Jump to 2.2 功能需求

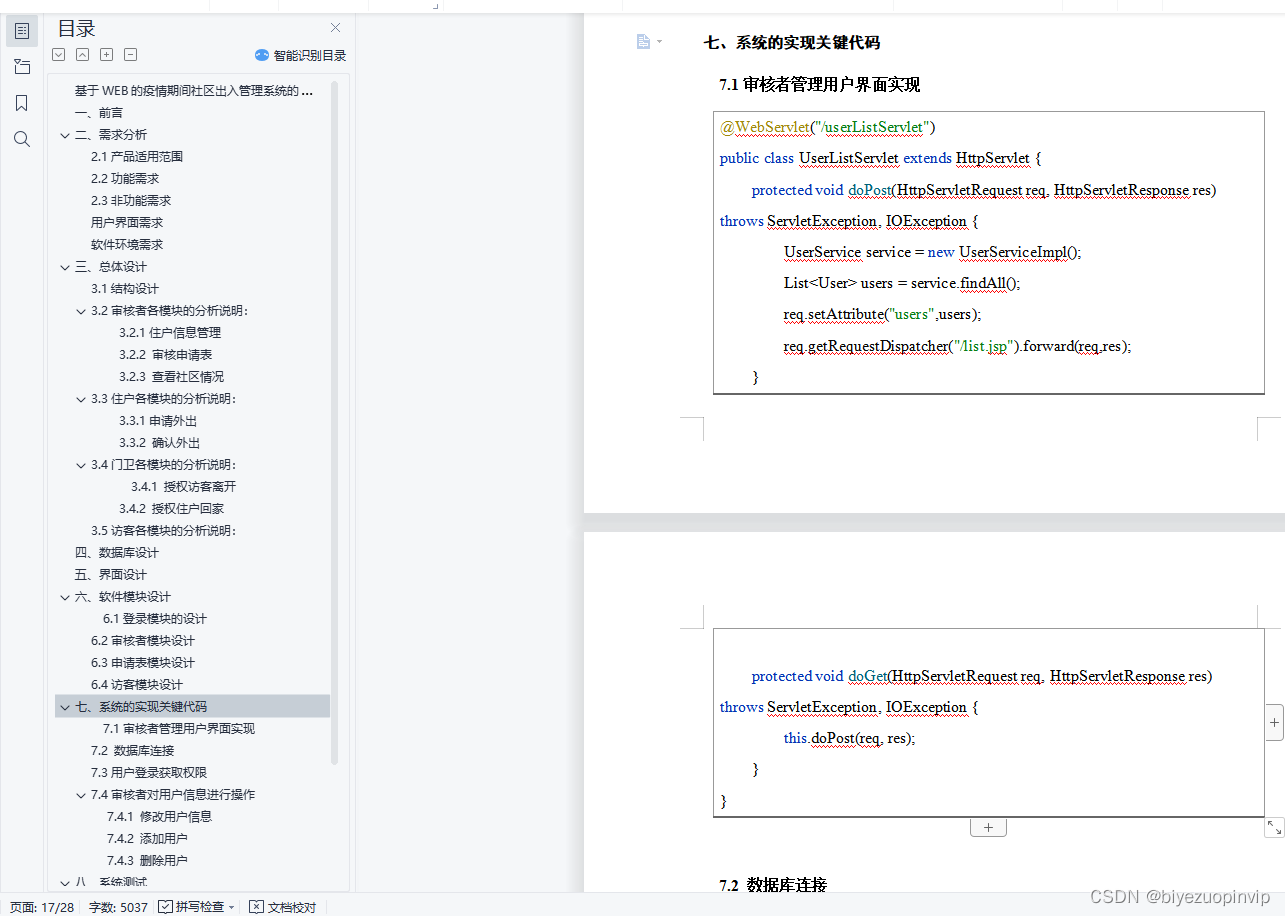click(x=125, y=179)
